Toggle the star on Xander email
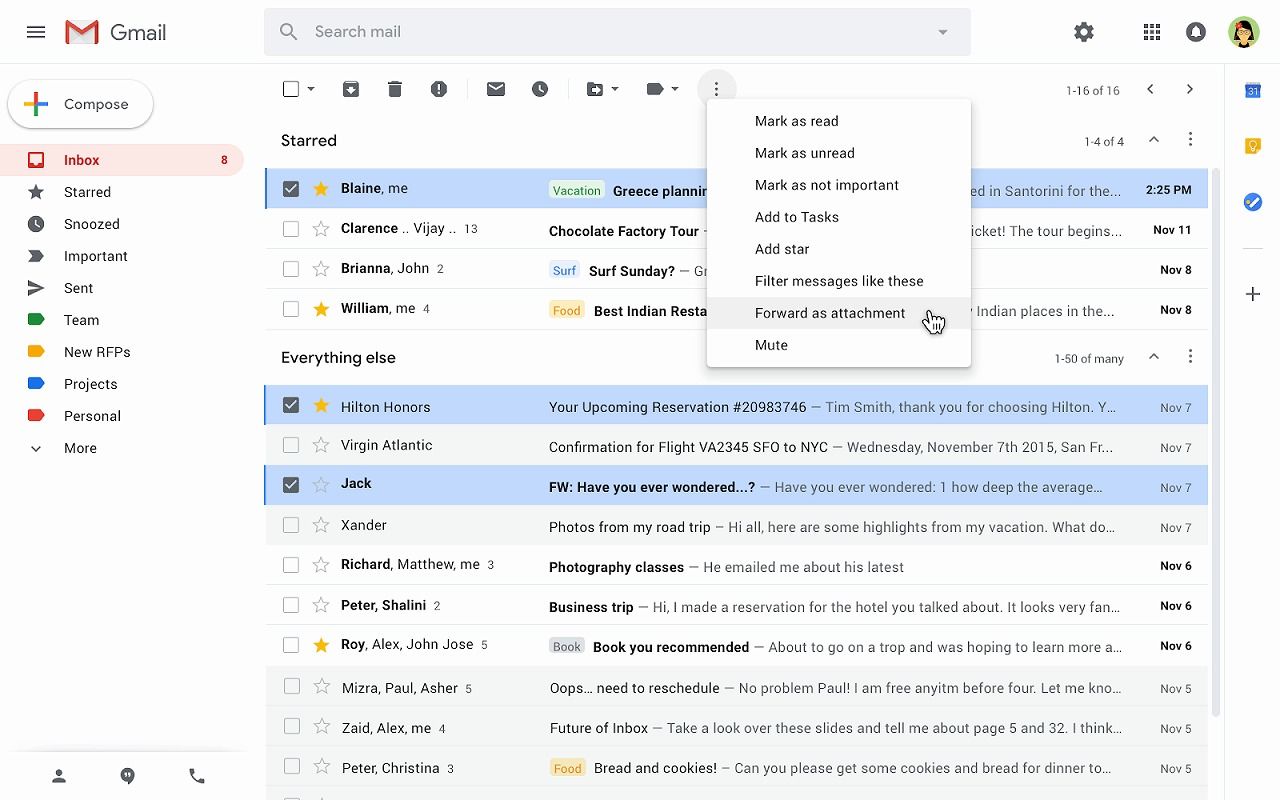This screenshot has height=800, width=1280. click(321, 525)
